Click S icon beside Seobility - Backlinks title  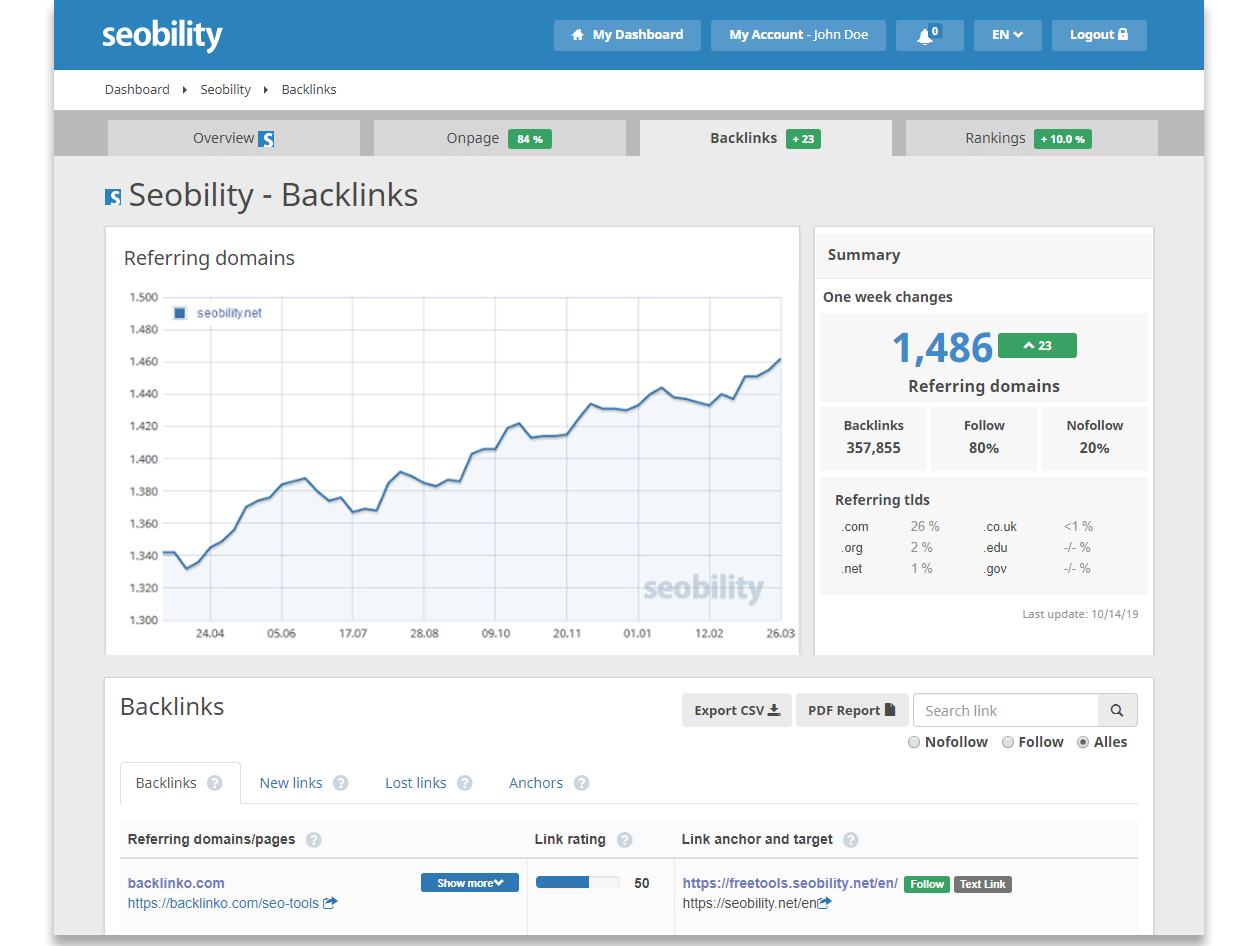coord(113,197)
